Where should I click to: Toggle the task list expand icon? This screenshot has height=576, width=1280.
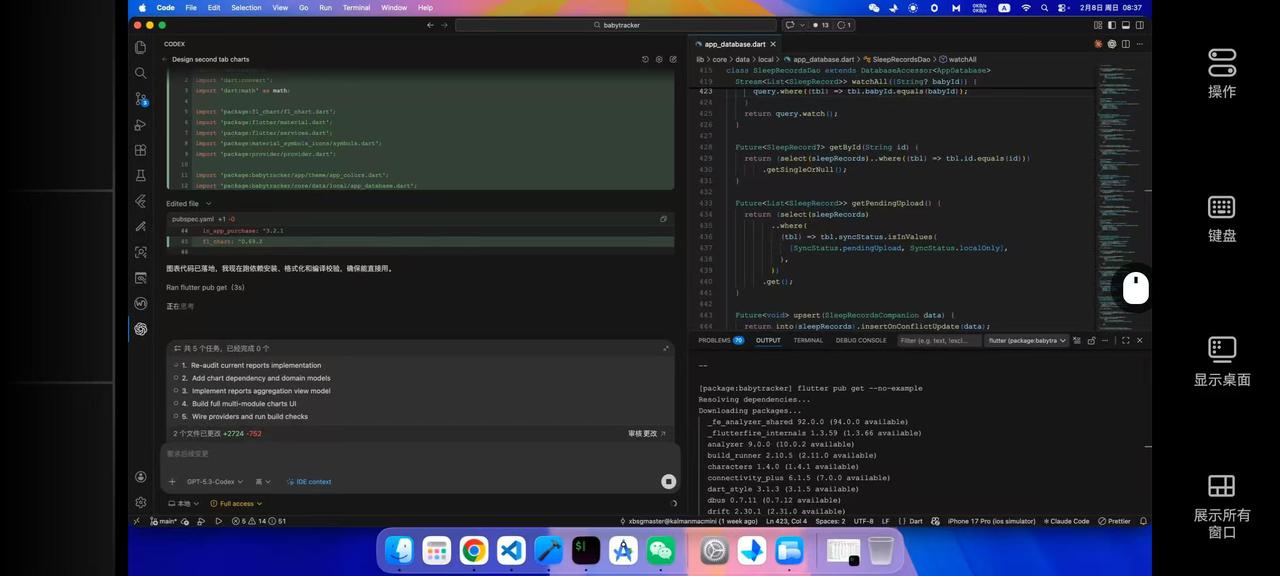tap(666, 348)
